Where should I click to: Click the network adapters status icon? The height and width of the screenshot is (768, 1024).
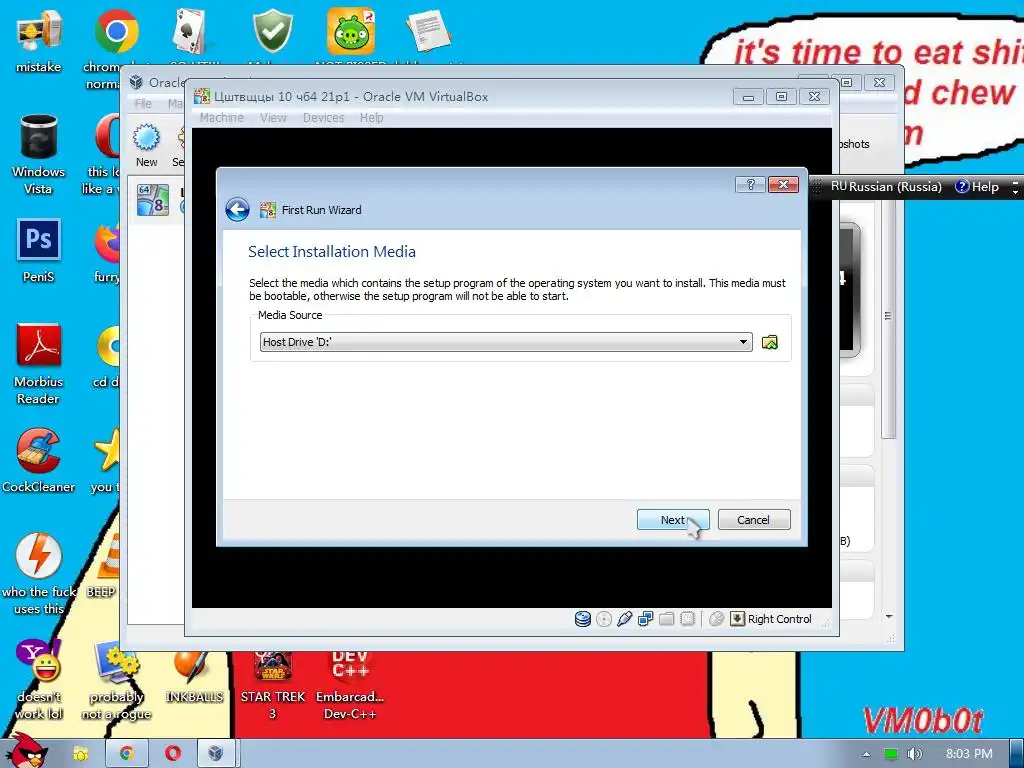tap(646, 619)
